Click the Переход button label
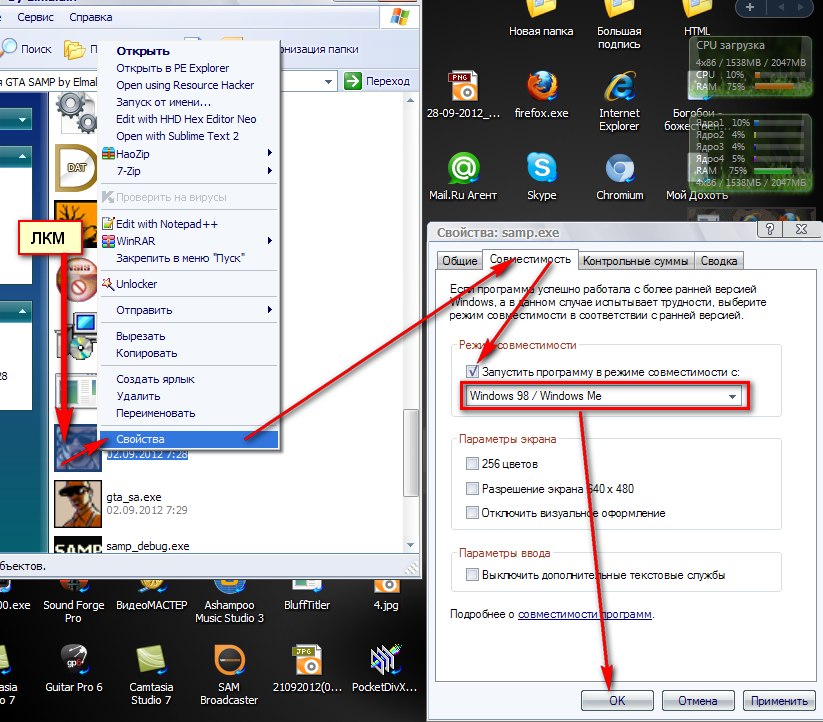 pyautogui.click(x=388, y=81)
